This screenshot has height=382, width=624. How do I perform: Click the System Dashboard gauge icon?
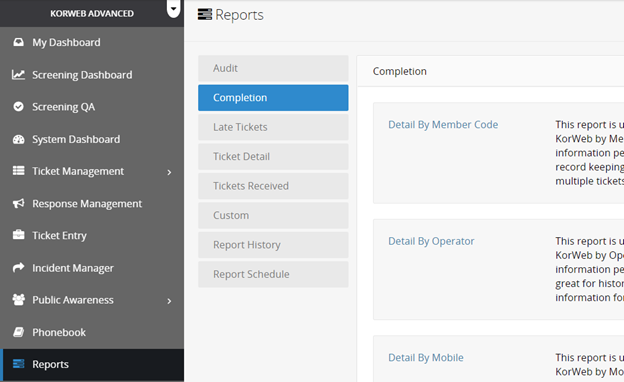(18, 139)
